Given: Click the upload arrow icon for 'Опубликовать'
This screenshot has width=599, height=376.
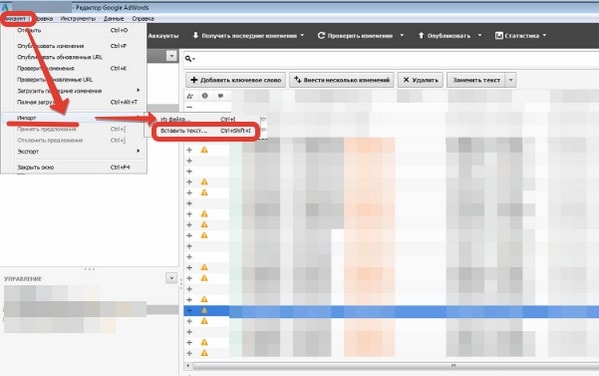Looking at the screenshot, I should pyautogui.click(x=421, y=36).
